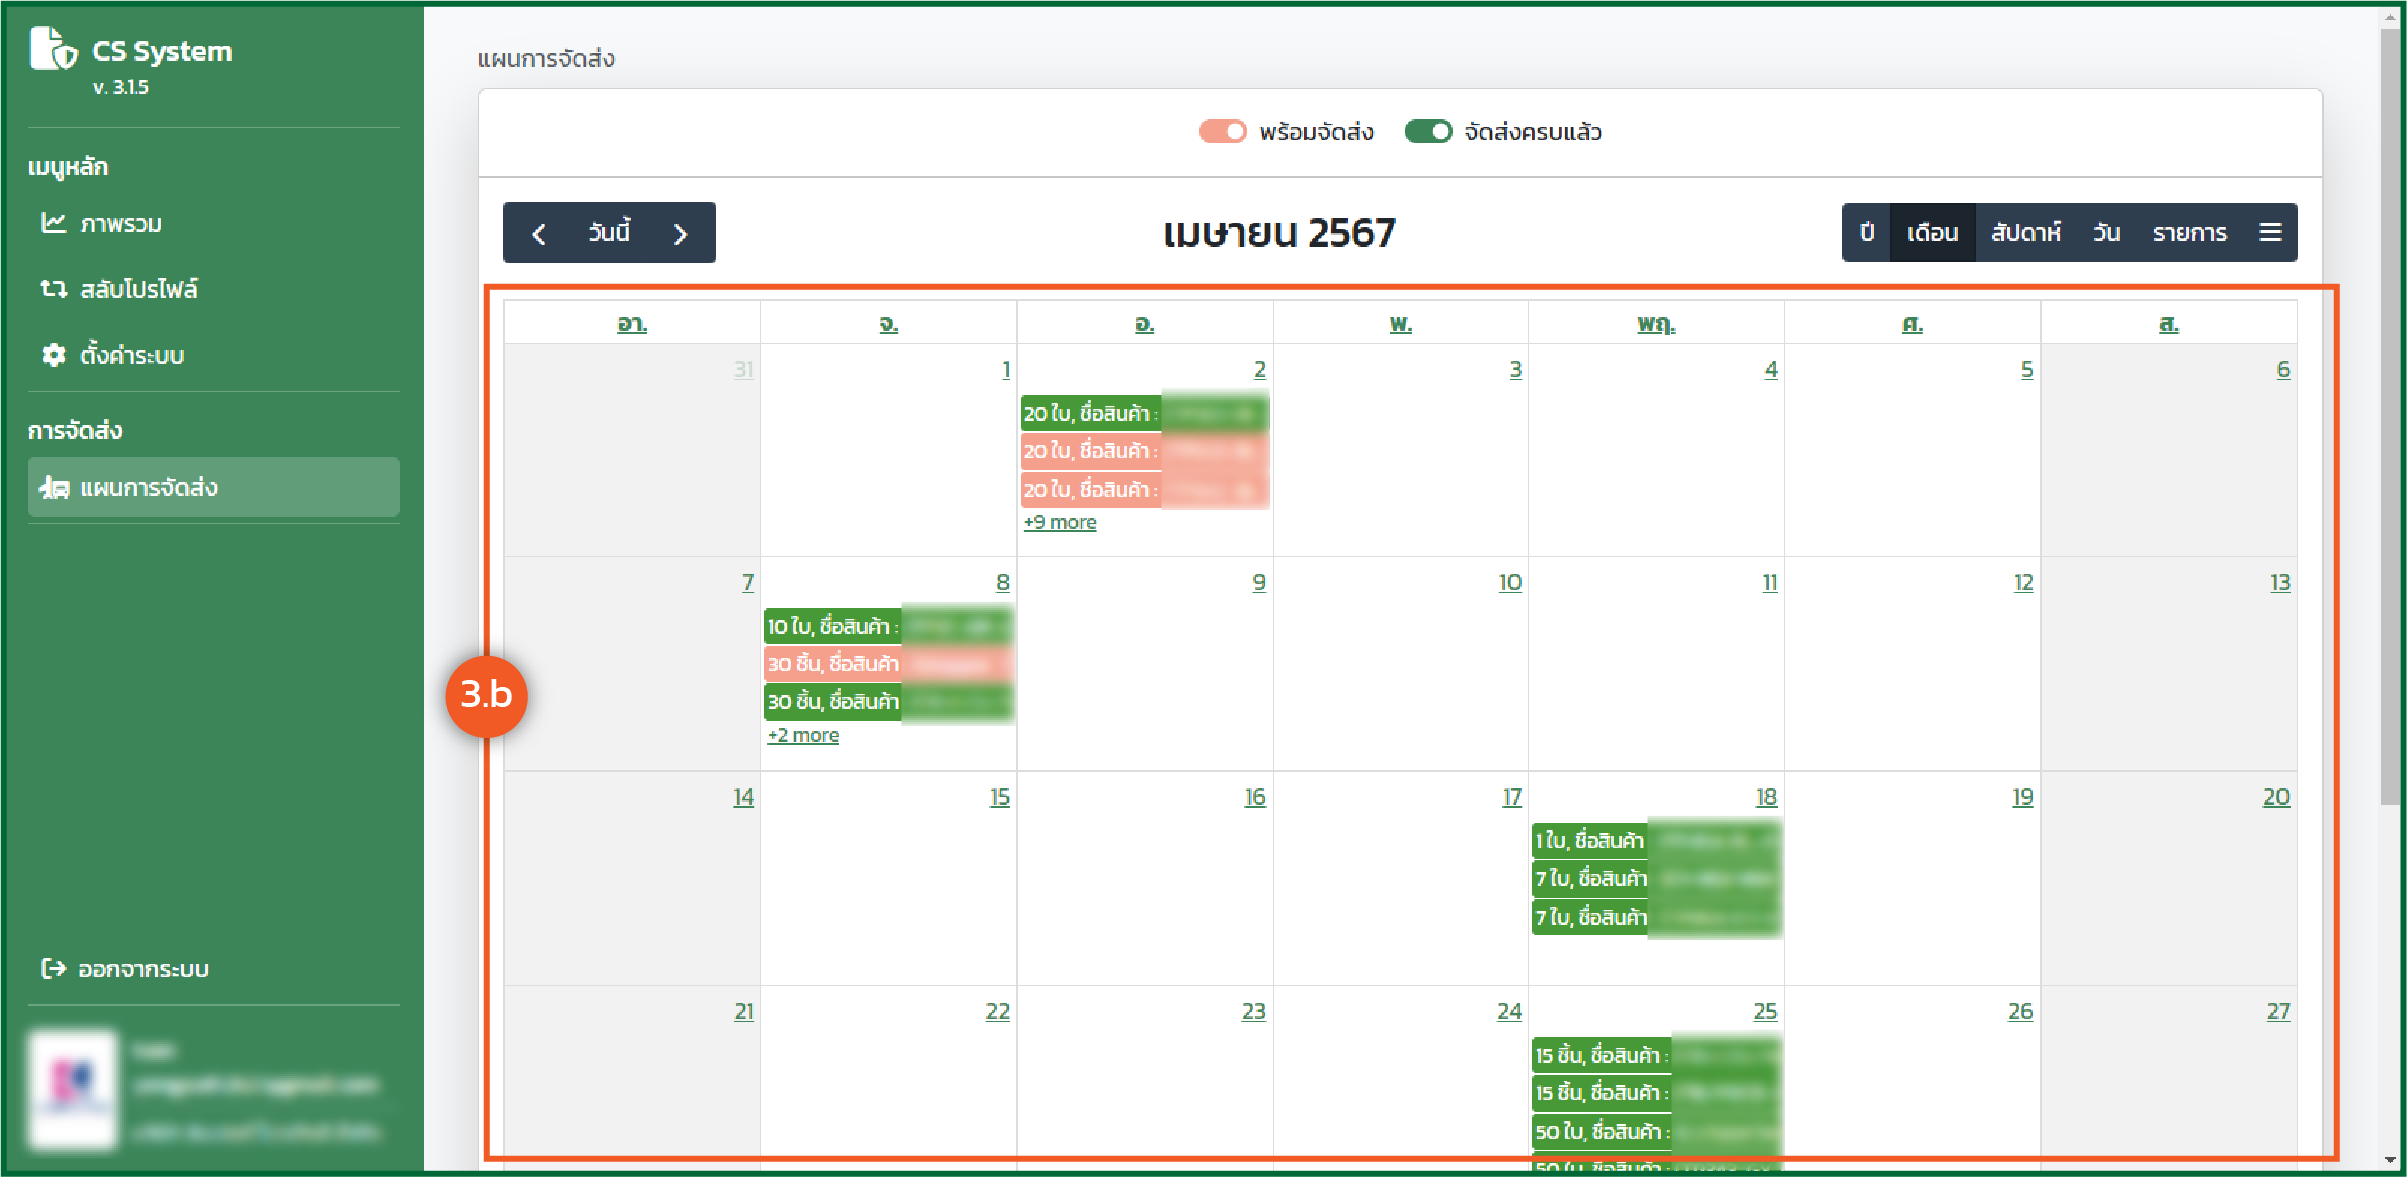The height and width of the screenshot is (1177, 2407).
Task: Switch to สัปดาห์ week view
Action: (x=2025, y=232)
